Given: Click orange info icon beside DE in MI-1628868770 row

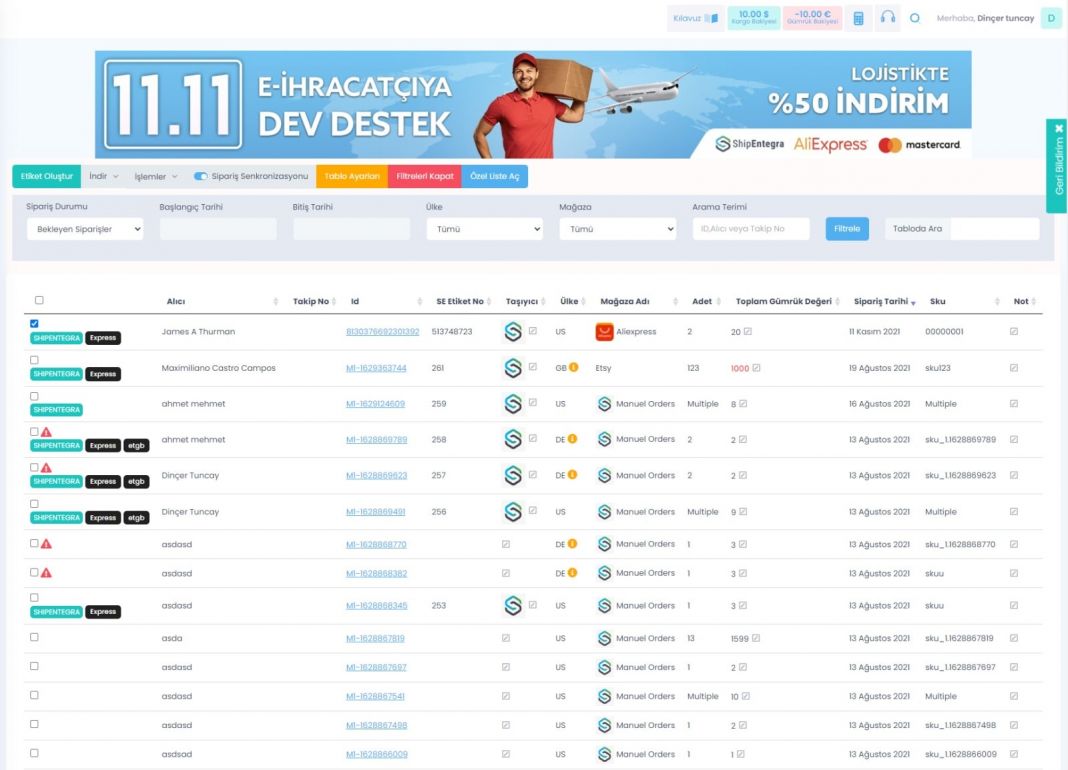Looking at the screenshot, I should (572, 544).
